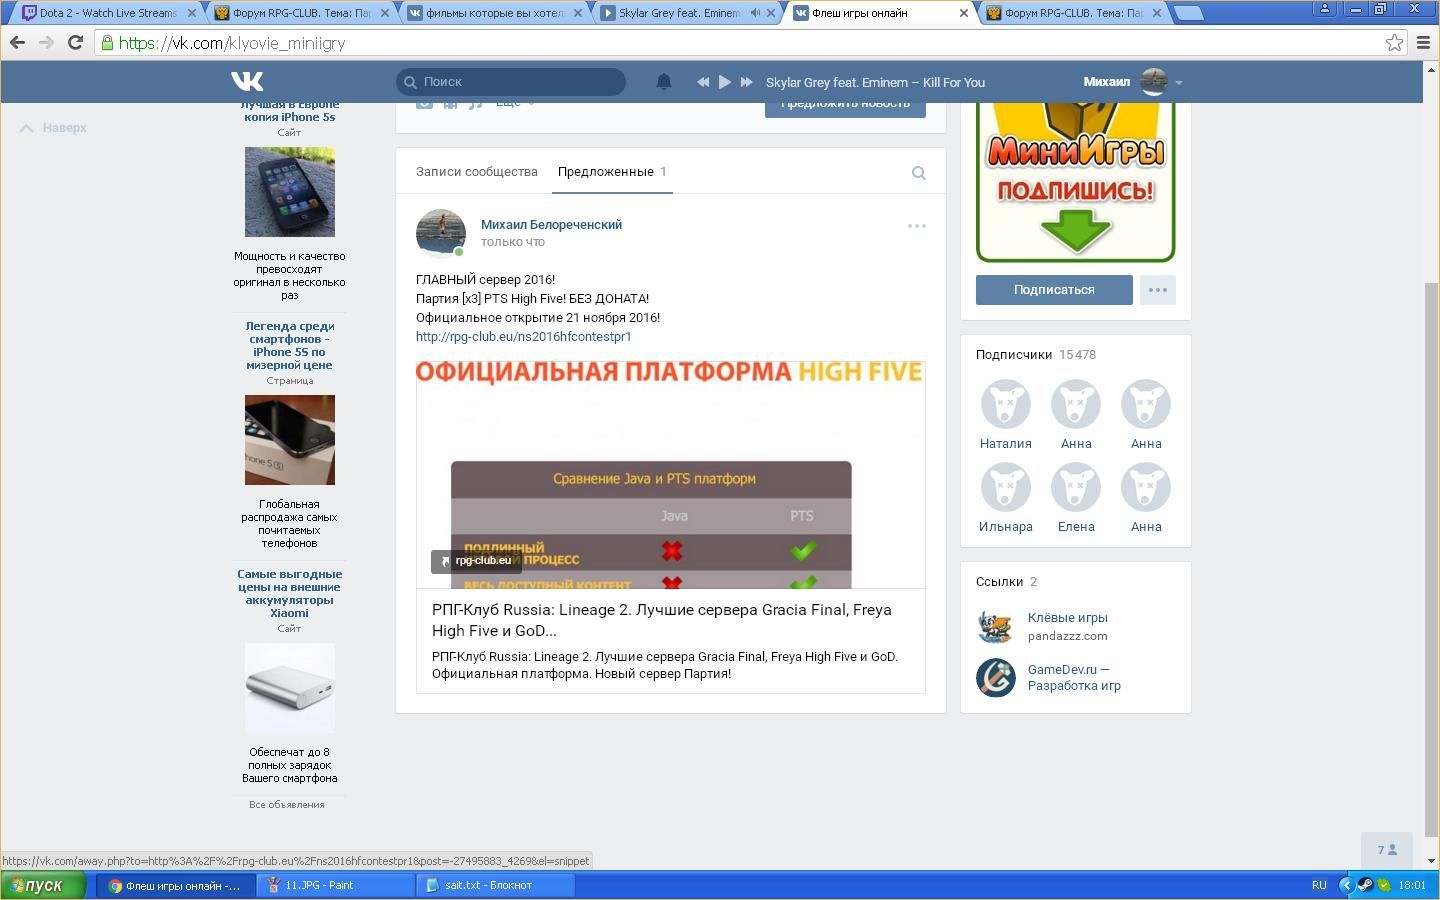Switch to the sait.txt - Блокнот taskbar window
The image size is (1440, 900).
click(x=495, y=885)
